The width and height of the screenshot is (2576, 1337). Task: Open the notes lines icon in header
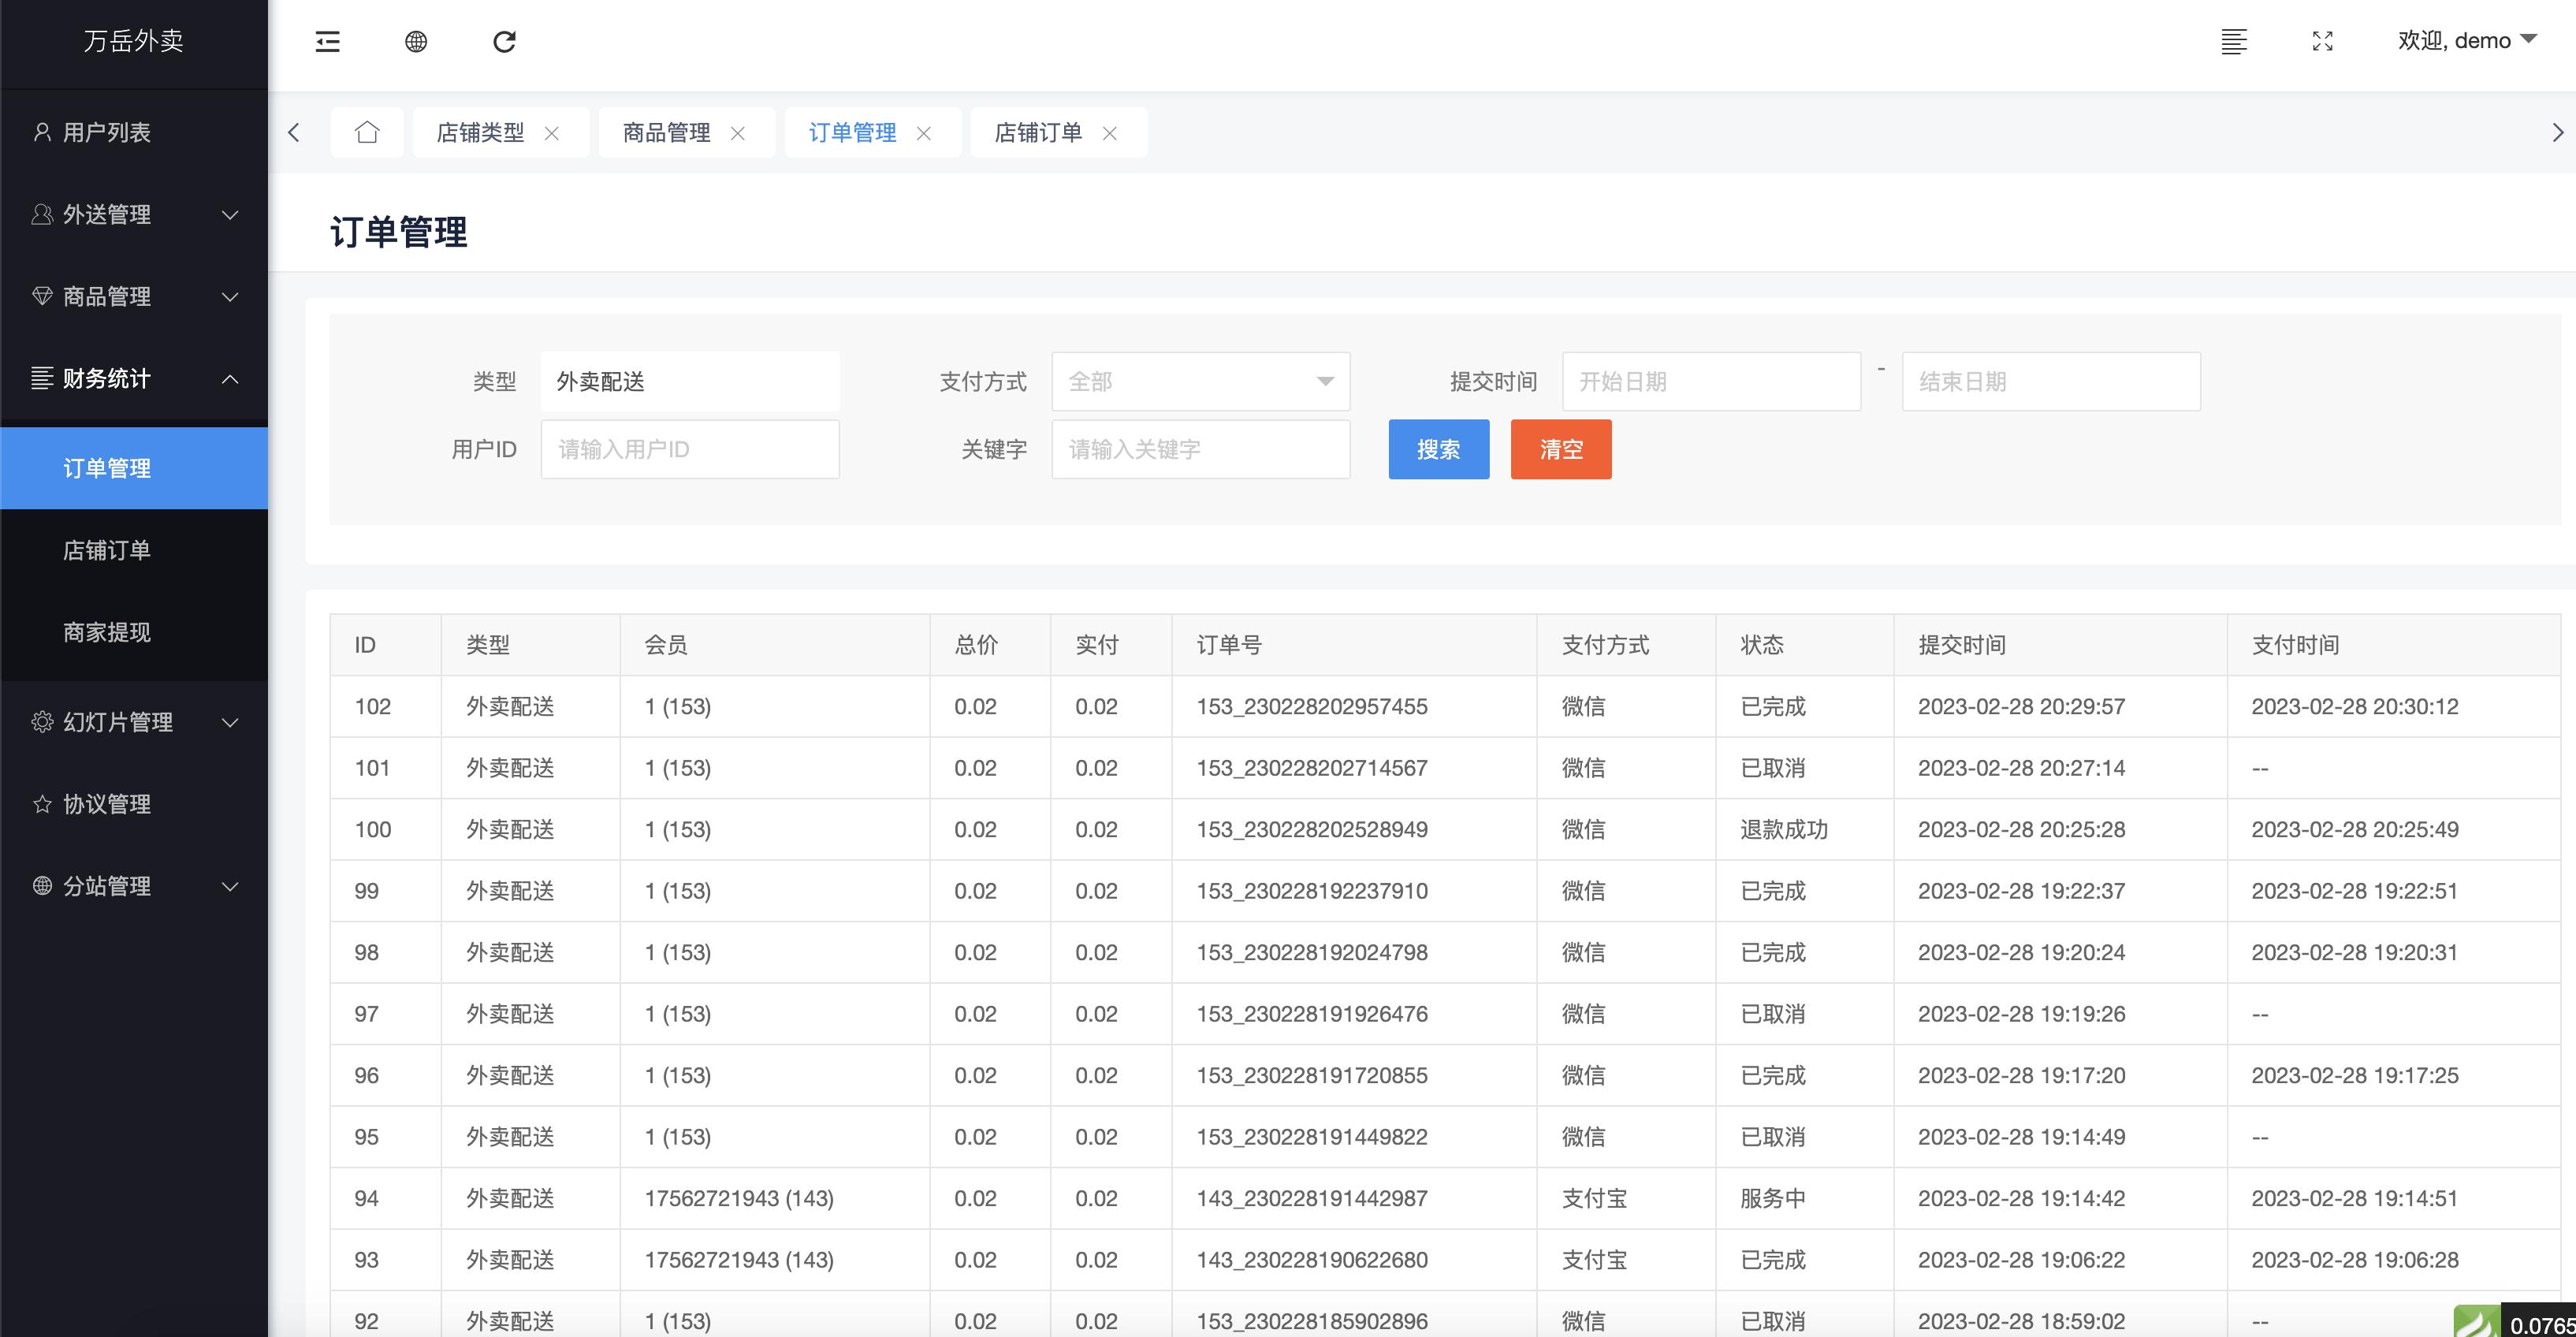(2234, 41)
